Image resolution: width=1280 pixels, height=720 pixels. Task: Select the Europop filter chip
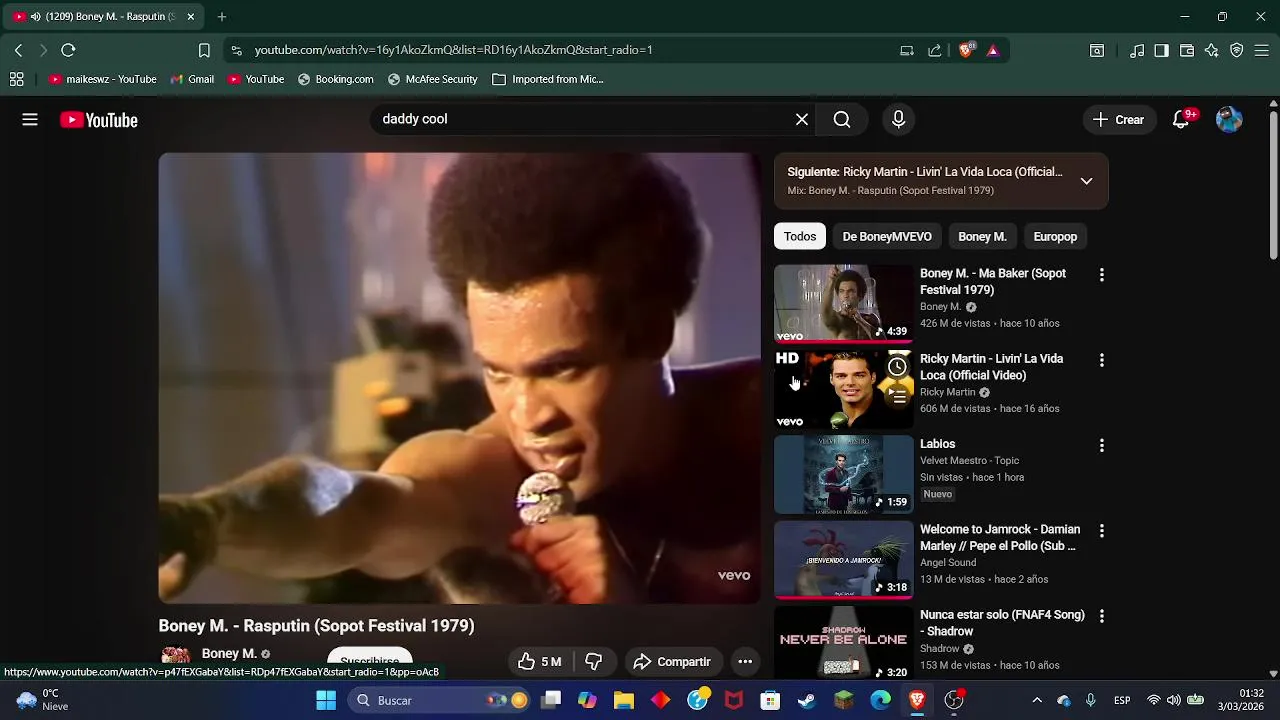1055,237
